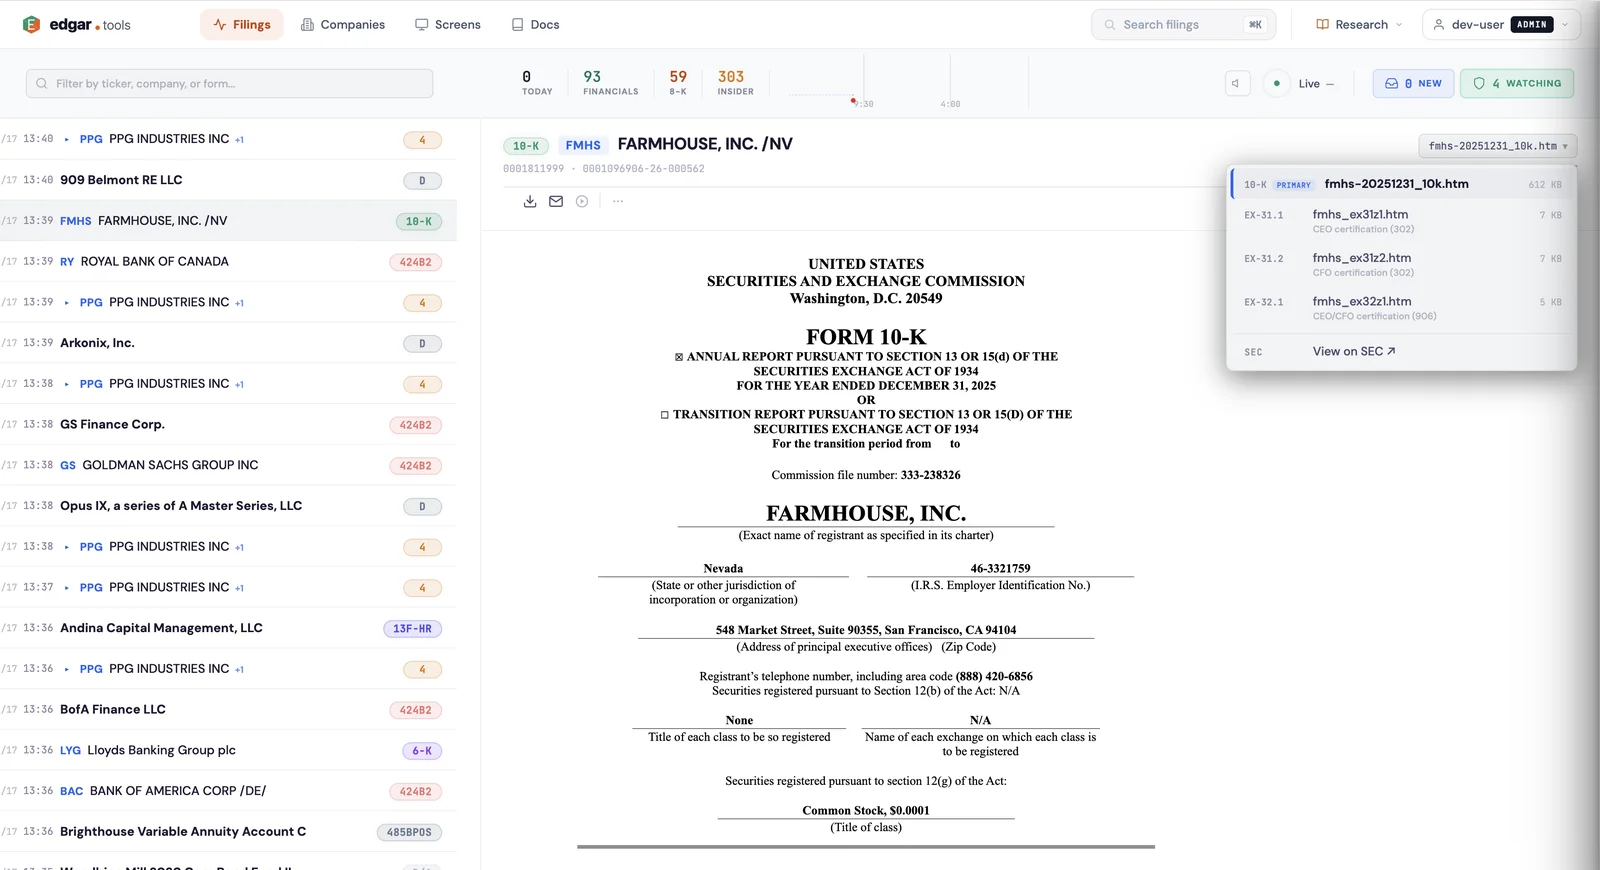Open Opus IX, a series filing

pos(228,506)
